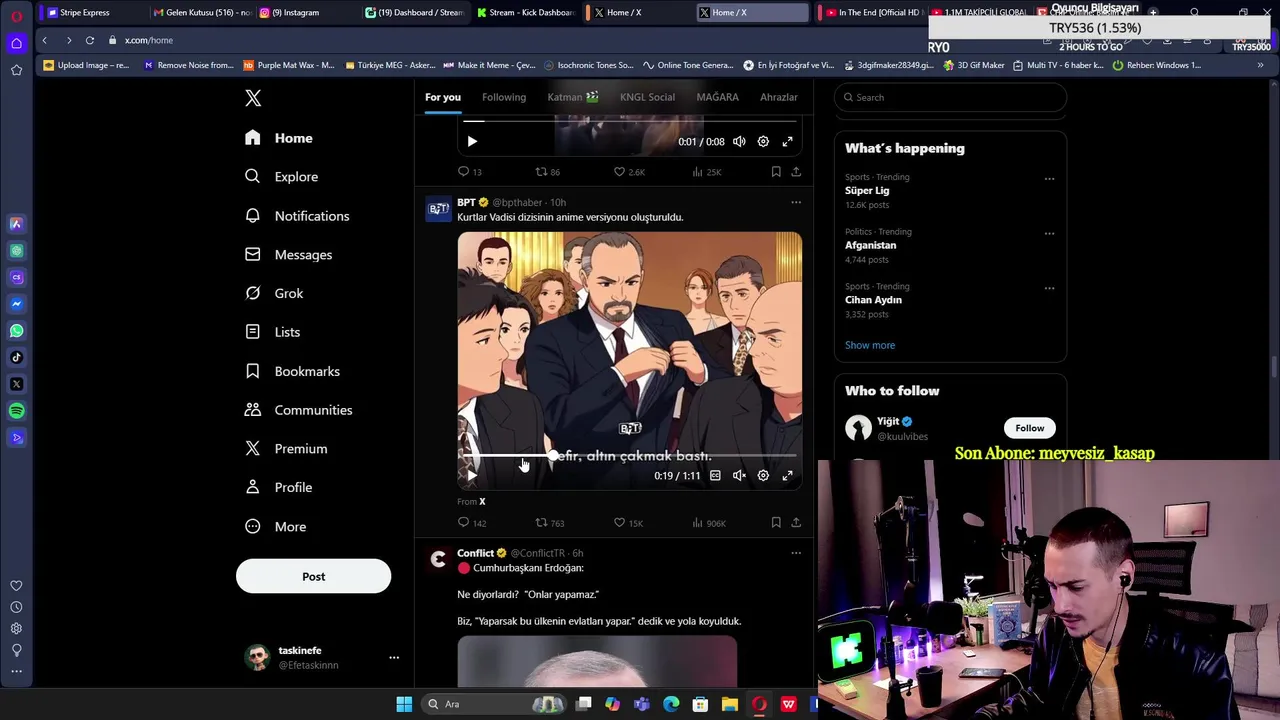This screenshot has height=720, width=1280.
Task: Open Communities from the sidebar
Action: point(298,410)
